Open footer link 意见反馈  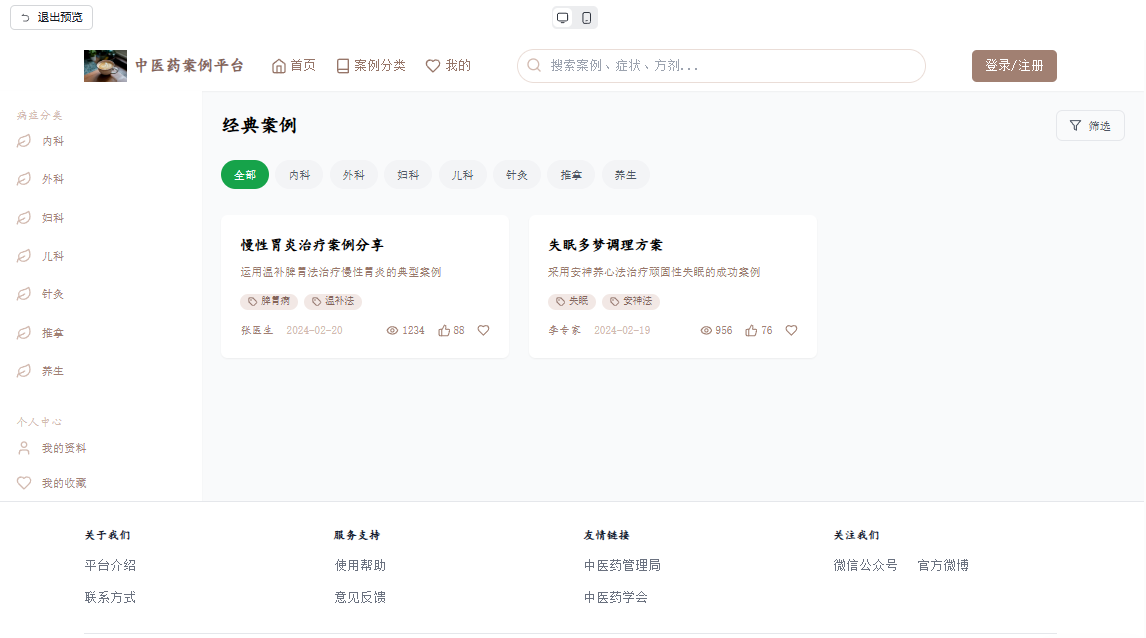pos(360,597)
